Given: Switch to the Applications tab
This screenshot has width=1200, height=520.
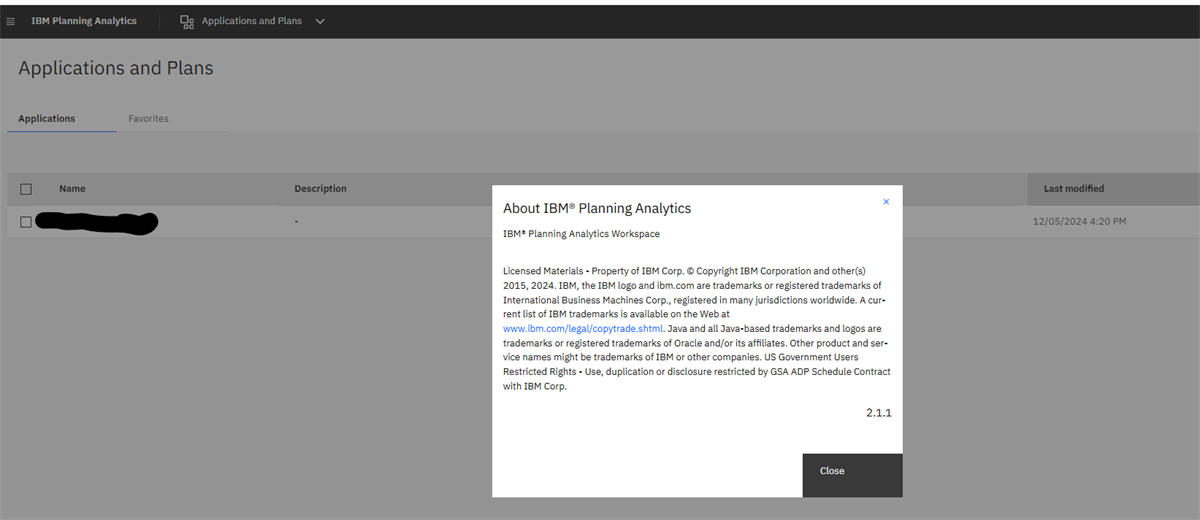Looking at the screenshot, I should pos(47,118).
